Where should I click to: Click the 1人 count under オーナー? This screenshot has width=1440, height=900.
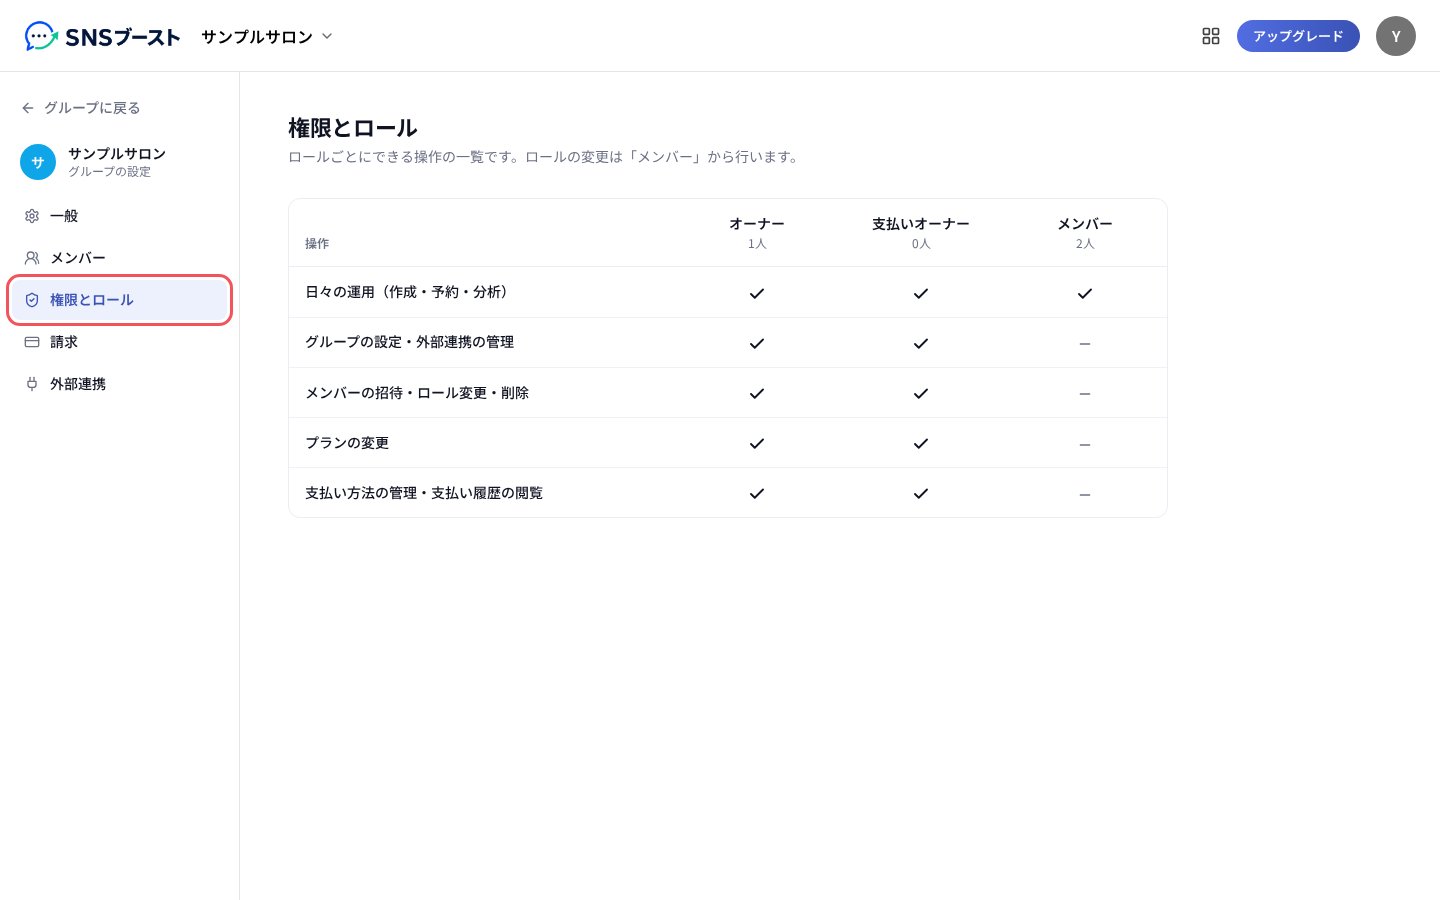757,244
